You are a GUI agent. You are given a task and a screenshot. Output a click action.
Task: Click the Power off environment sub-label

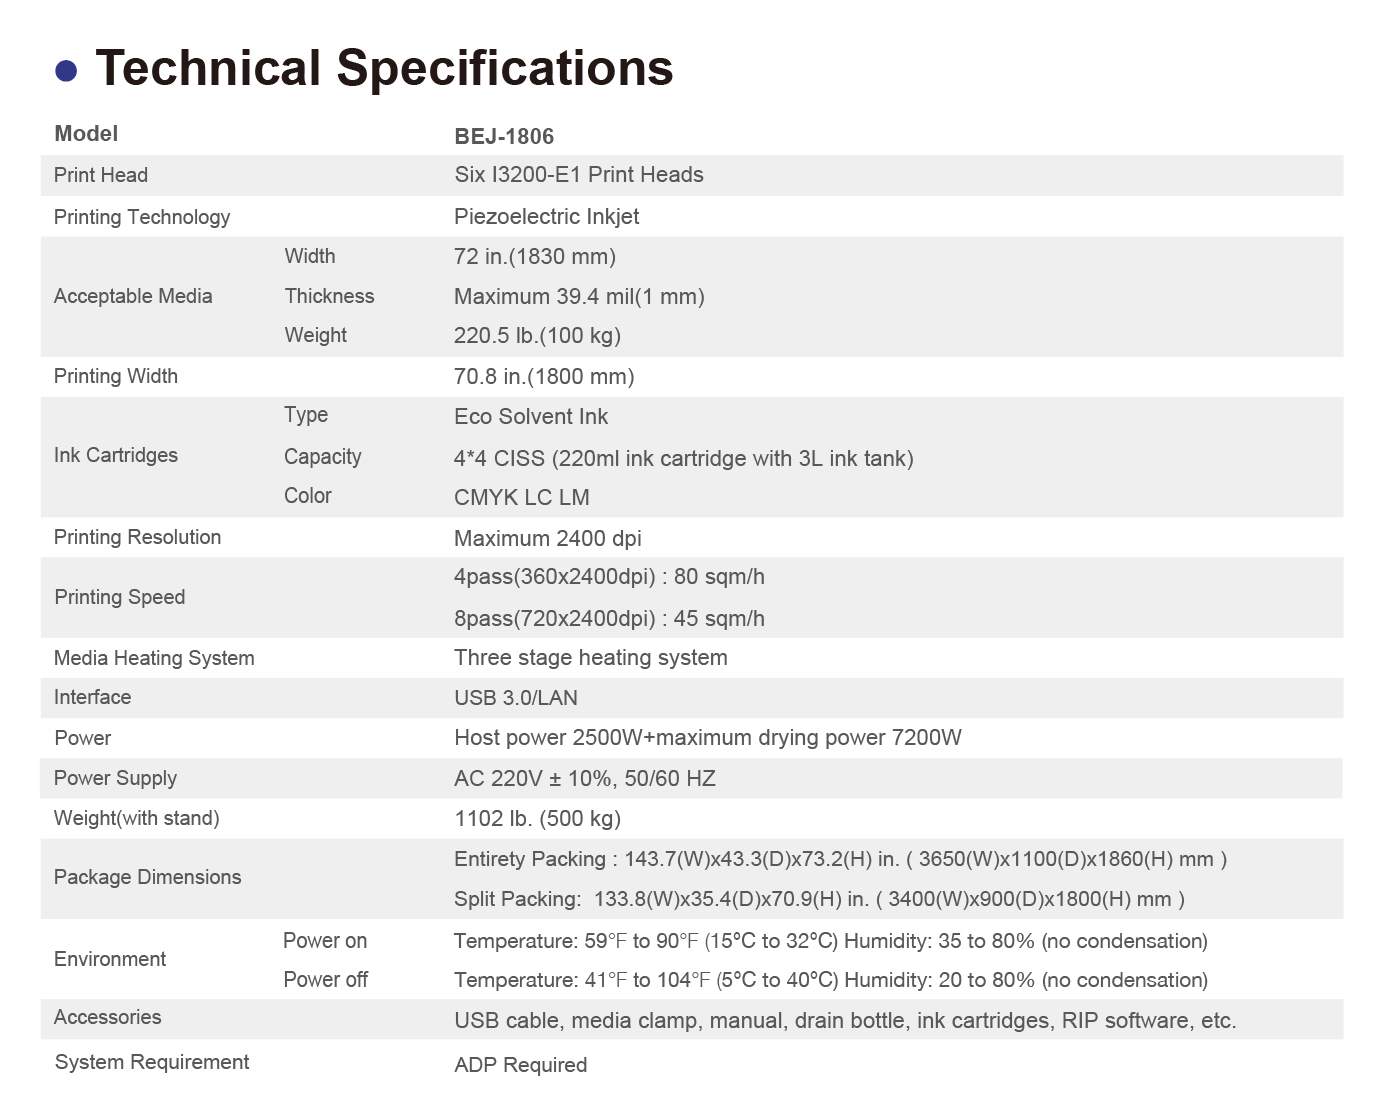(x=325, y=980)
